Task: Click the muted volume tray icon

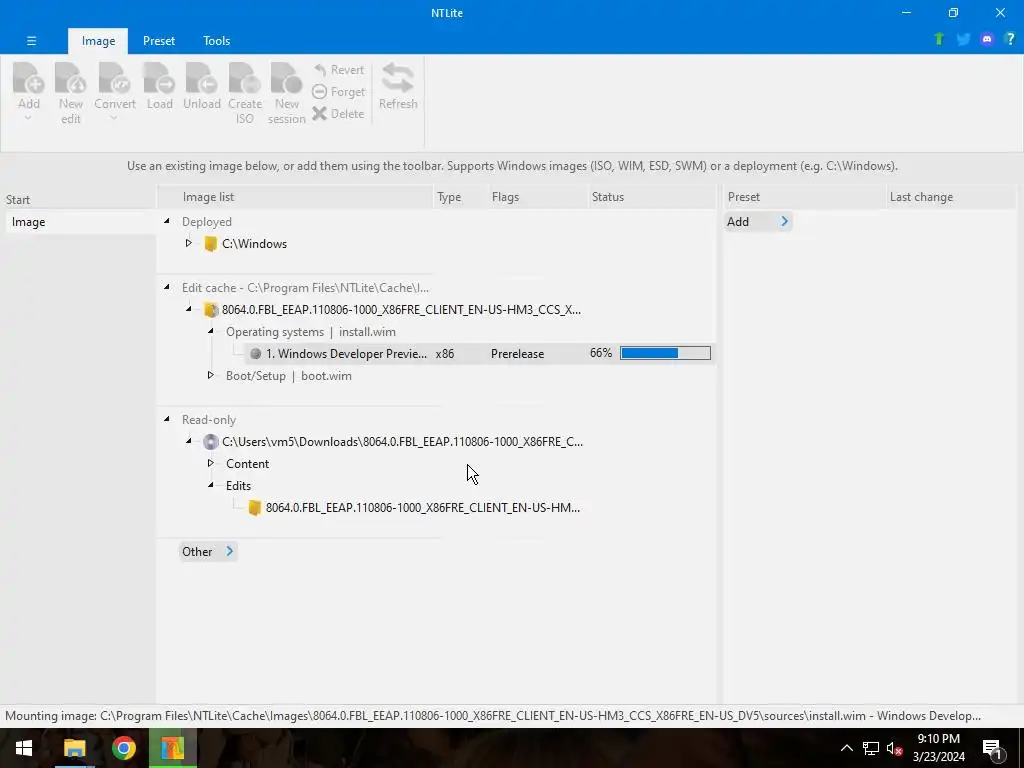Action: 894,748
